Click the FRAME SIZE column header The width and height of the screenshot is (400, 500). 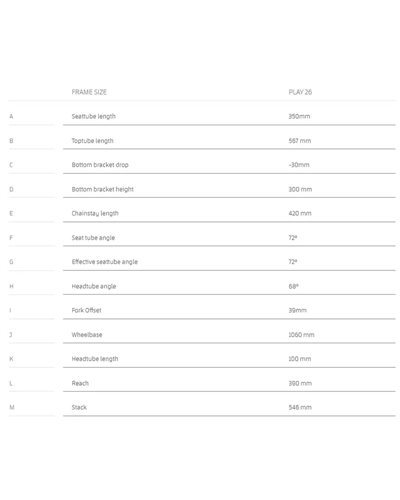tap(89, 92)
